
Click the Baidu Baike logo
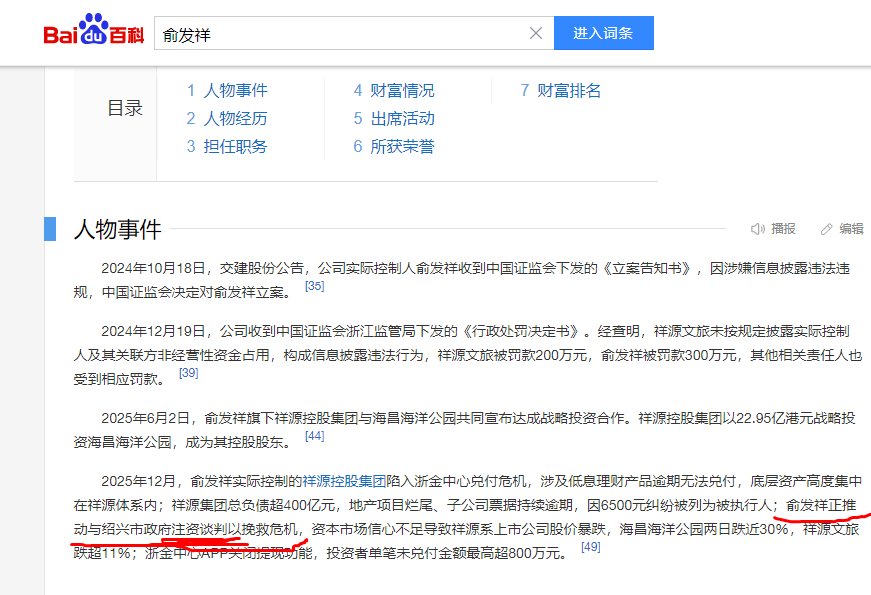(94, 30)
